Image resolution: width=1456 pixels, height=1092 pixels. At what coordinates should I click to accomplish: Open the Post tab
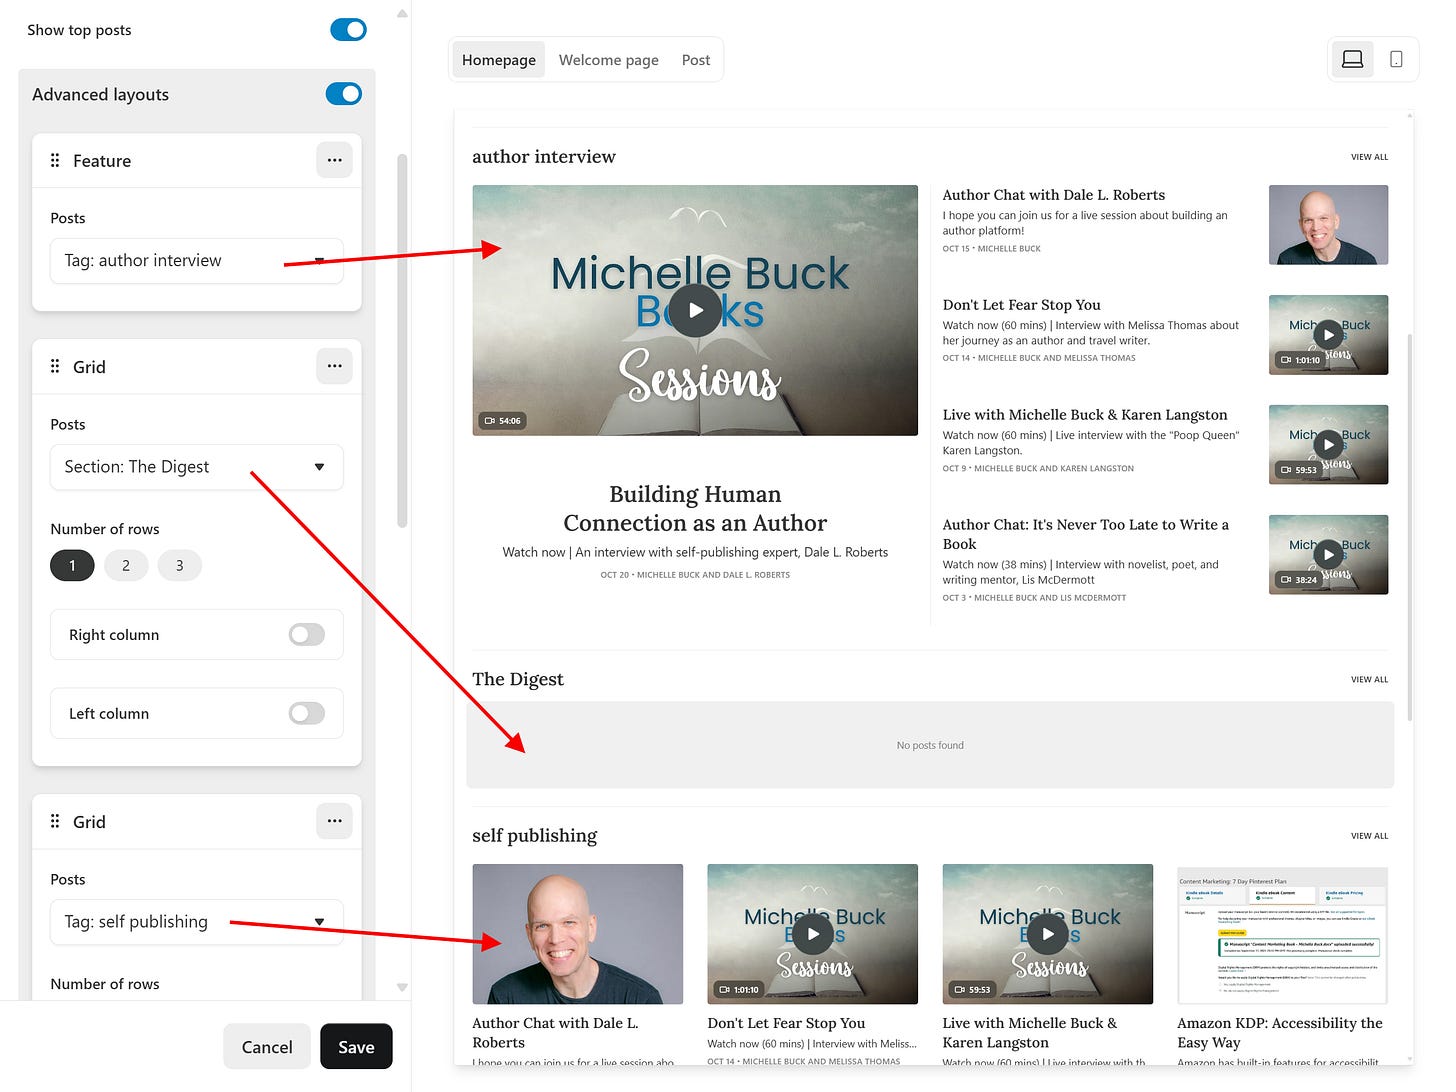pyautogui.click(x=695, y=59)
